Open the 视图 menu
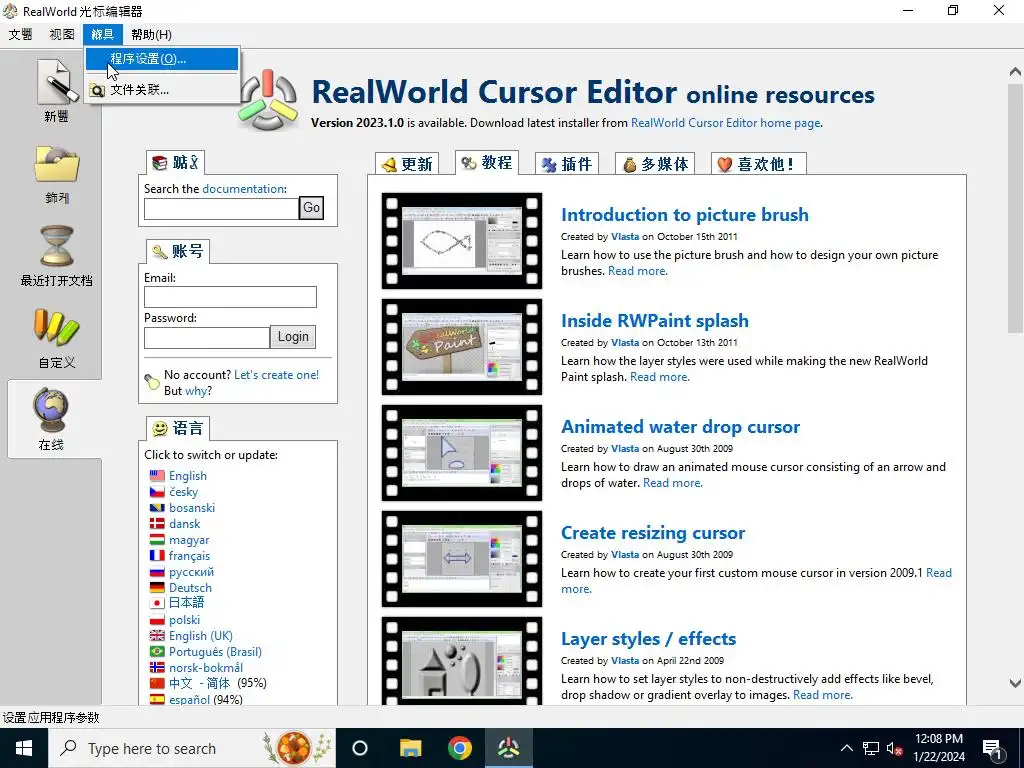 coord(61,35)
